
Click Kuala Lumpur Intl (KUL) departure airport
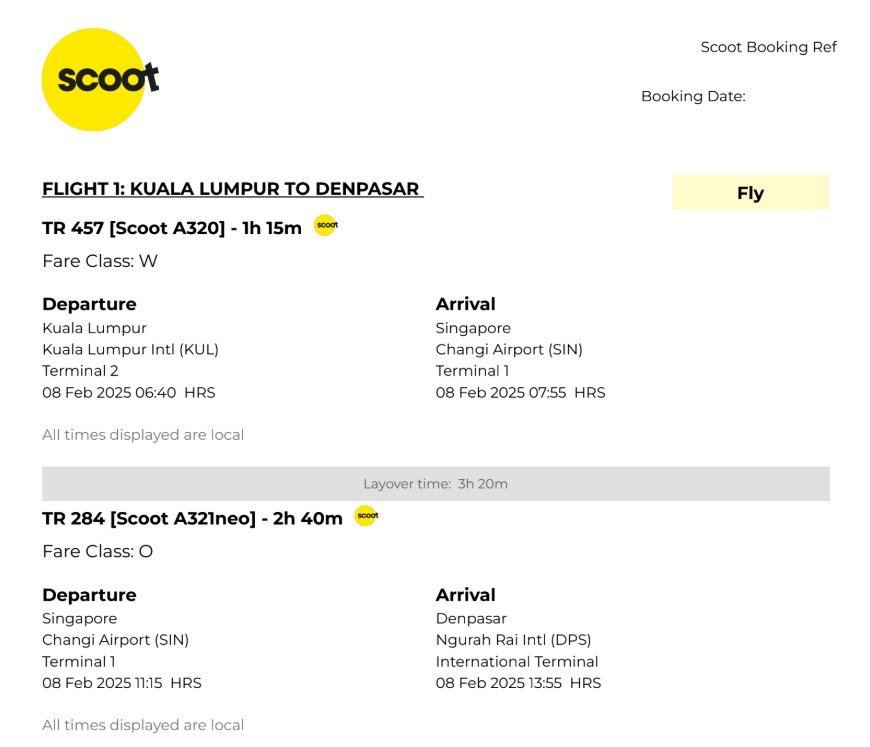coord(130,350)
